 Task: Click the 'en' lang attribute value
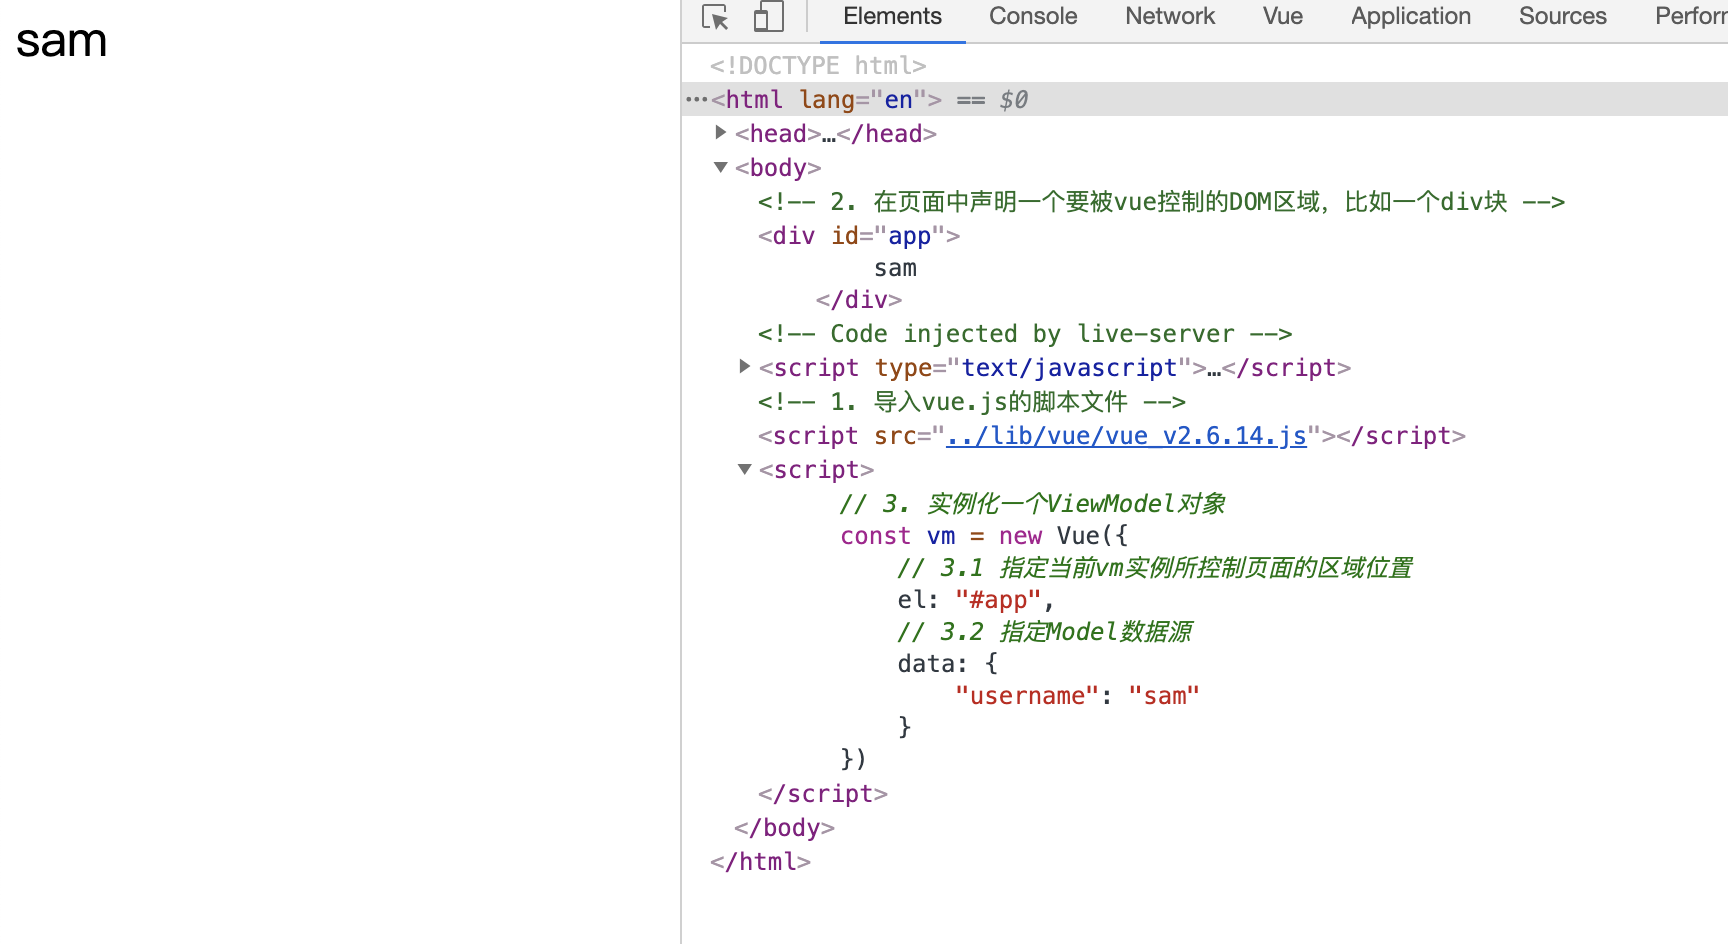pyautogui.click(x=899, y=100)
